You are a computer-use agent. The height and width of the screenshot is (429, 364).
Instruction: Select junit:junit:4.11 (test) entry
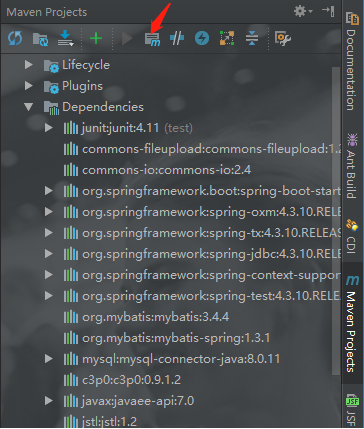137,128
